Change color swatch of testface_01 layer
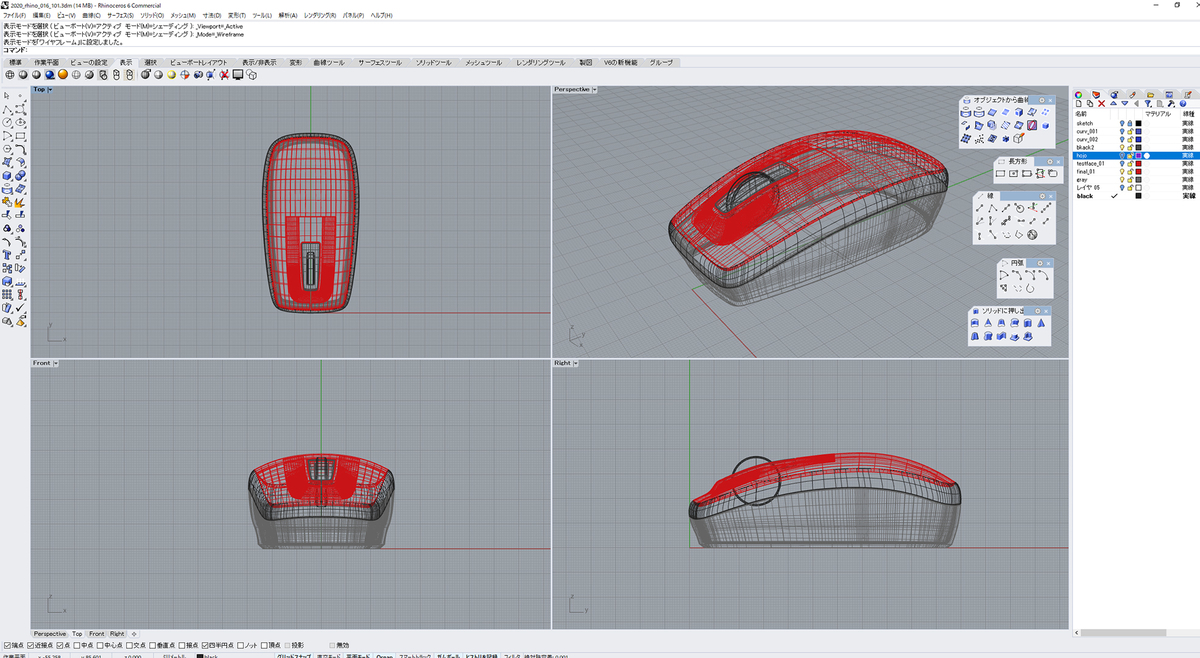The width and height of the screenshot is (1200, 658). point(1138,163)
